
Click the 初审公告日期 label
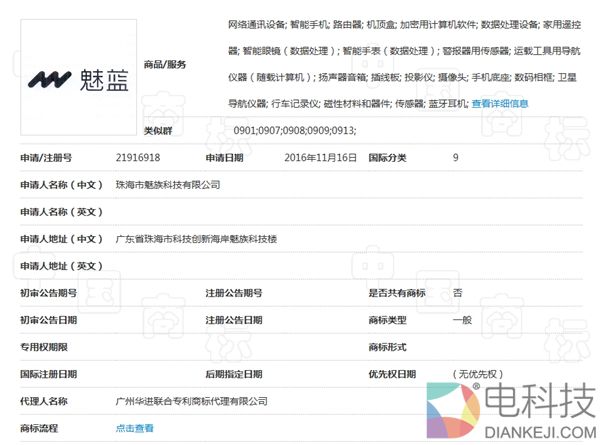pyautogui.click(x=49, y=320)
